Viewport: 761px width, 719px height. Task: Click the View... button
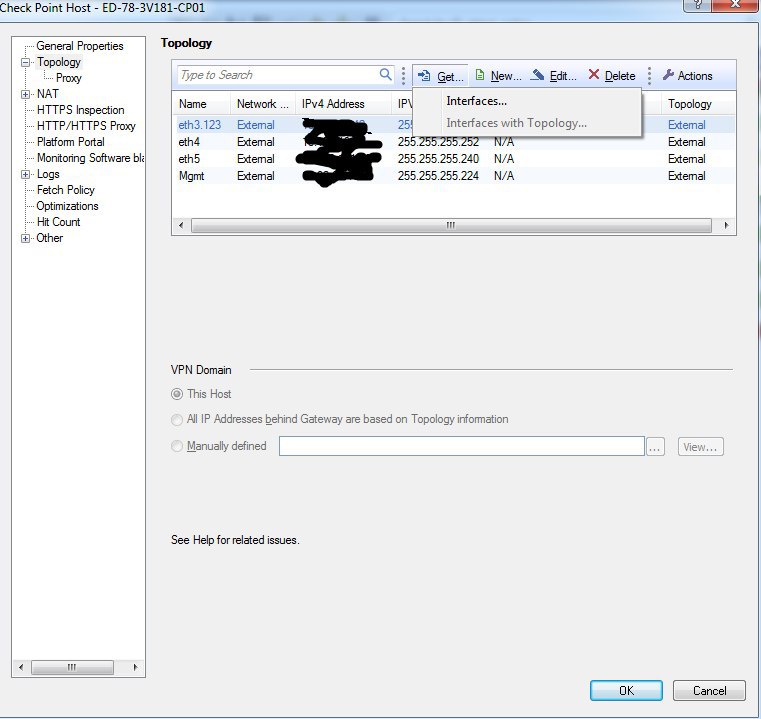[x=700, y=447]
